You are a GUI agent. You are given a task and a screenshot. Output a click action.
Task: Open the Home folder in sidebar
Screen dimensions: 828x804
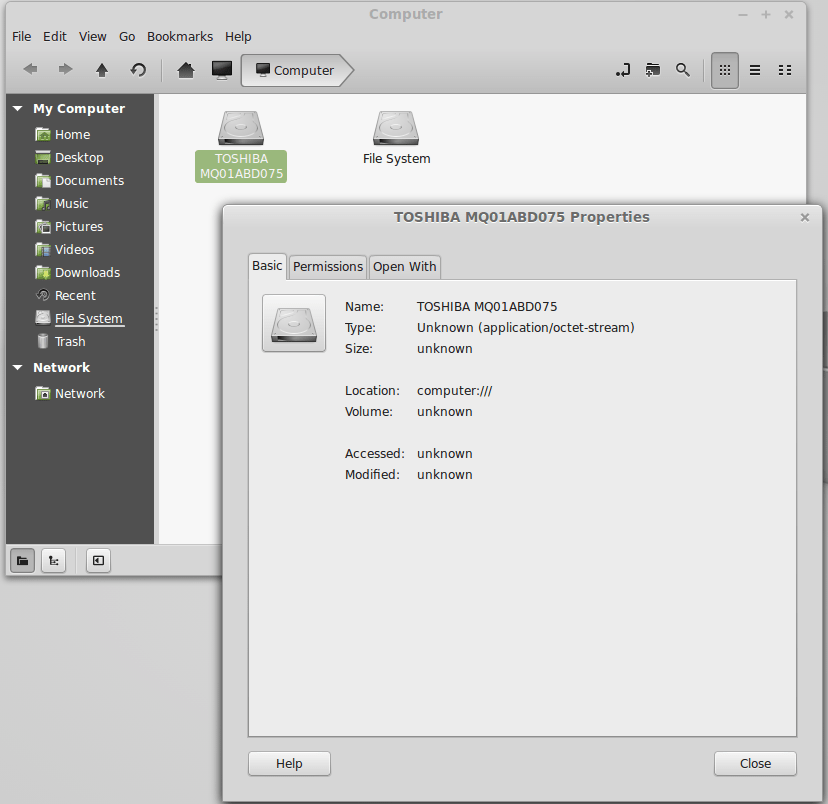tap(72, 134)
